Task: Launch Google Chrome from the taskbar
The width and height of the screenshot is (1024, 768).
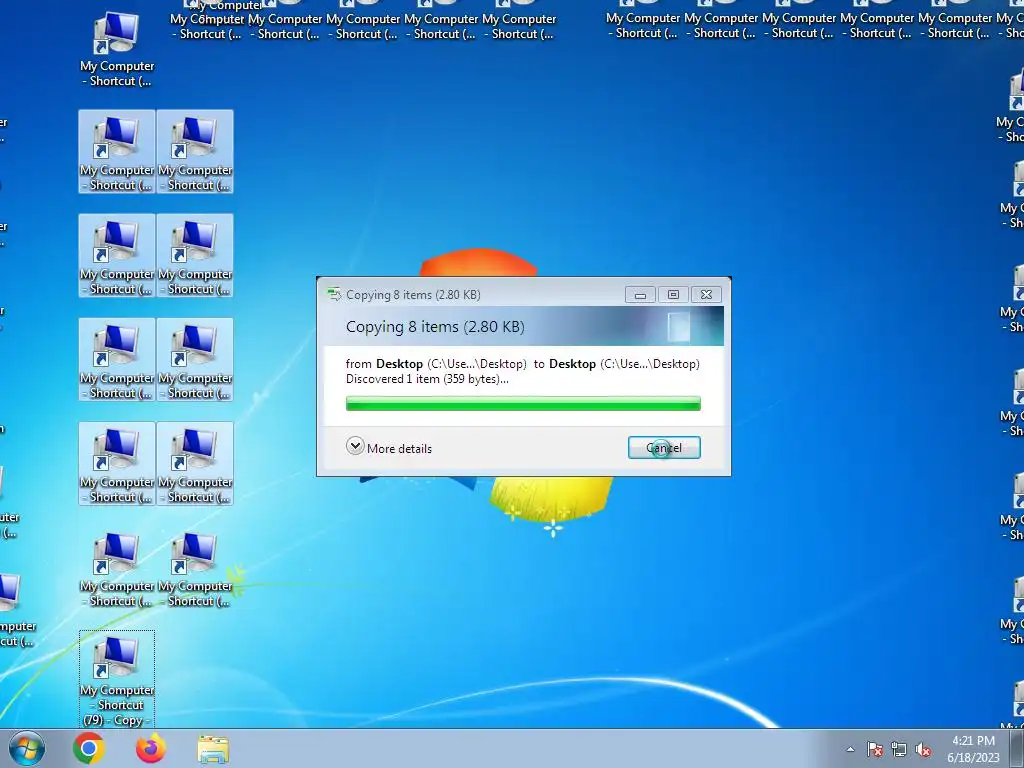Action: (89, 748)
